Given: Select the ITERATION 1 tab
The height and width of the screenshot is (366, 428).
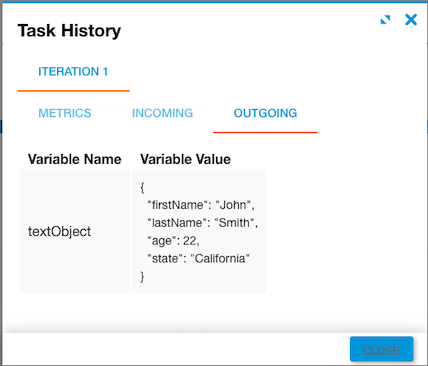Looking at the screenshot, I should [73, 72].
